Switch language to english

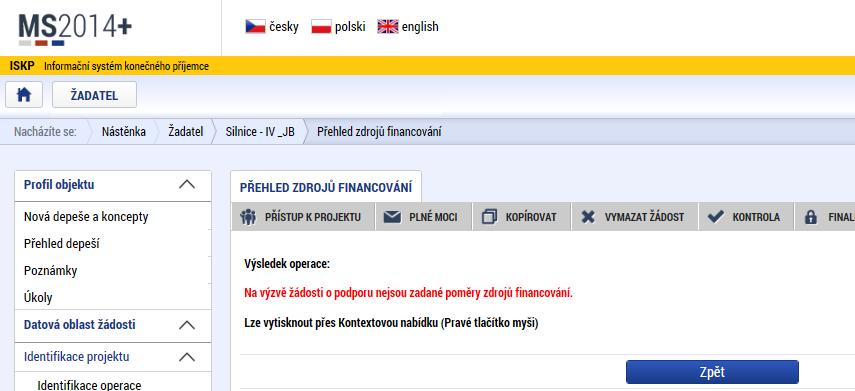(x=420, y=27)
